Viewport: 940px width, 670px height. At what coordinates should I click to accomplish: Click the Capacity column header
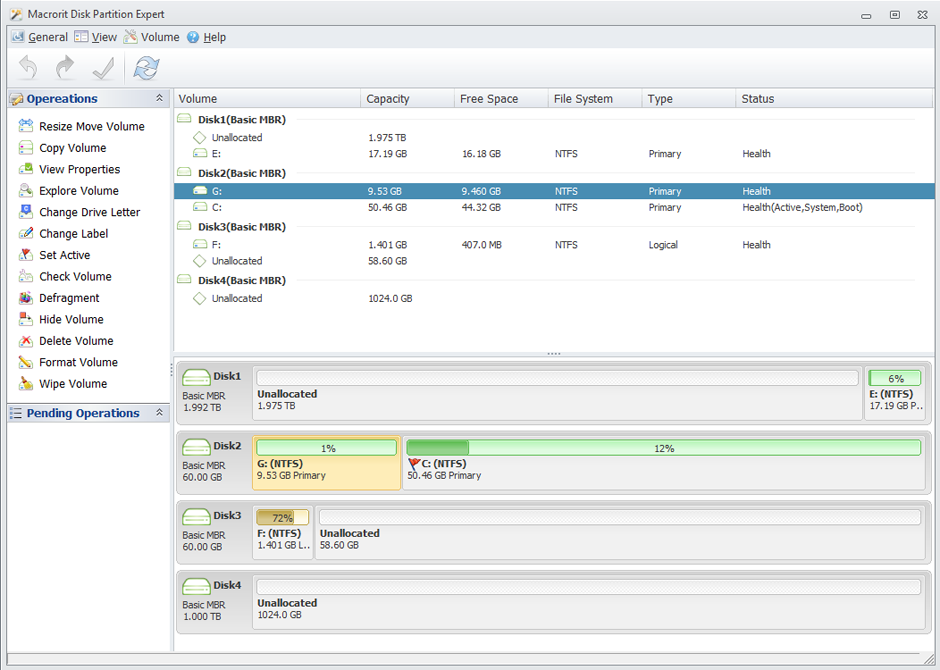407,99
